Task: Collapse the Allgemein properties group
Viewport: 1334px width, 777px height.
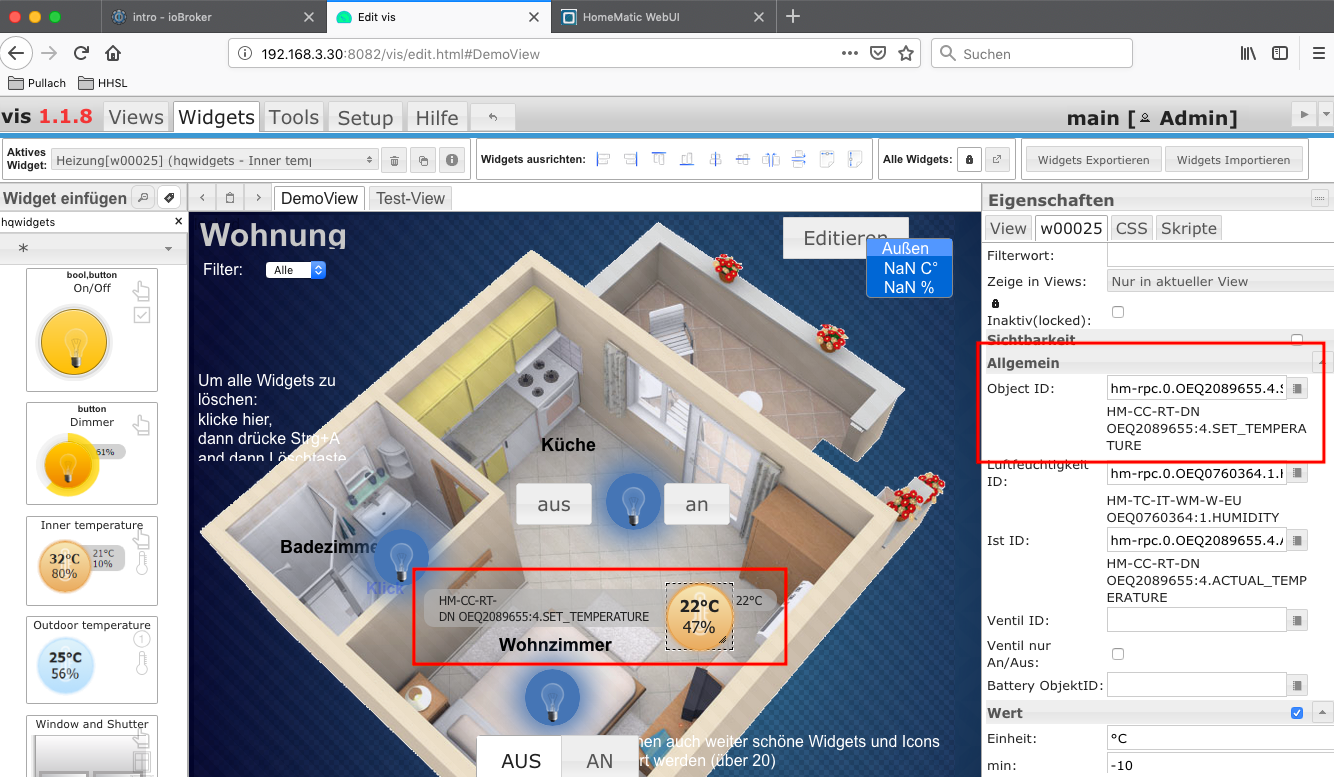Action: (1322, 362)
